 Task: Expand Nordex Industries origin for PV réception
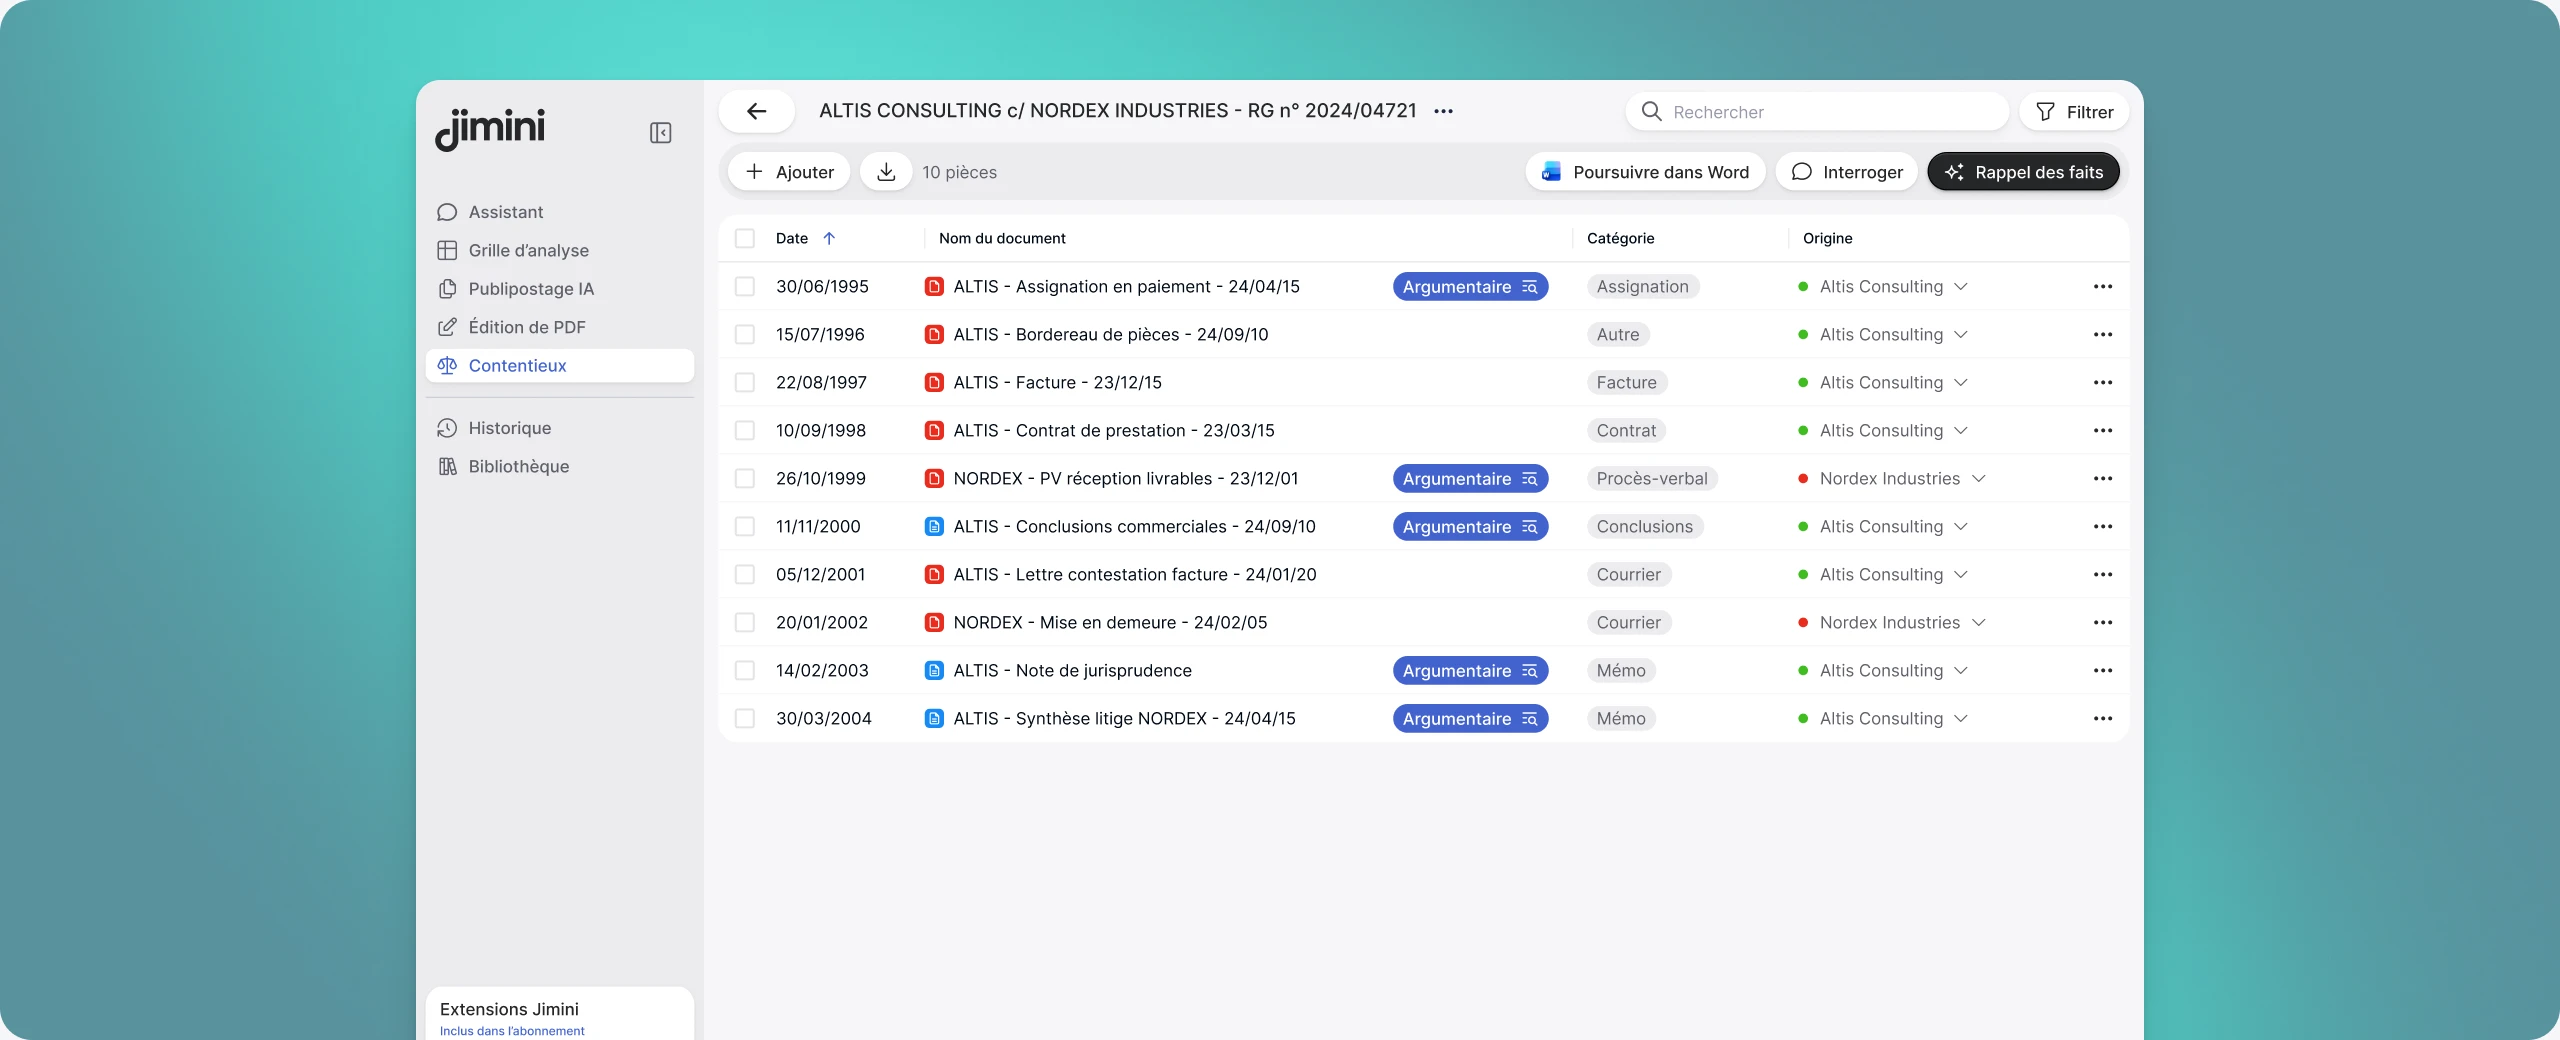click(1978, 479)
